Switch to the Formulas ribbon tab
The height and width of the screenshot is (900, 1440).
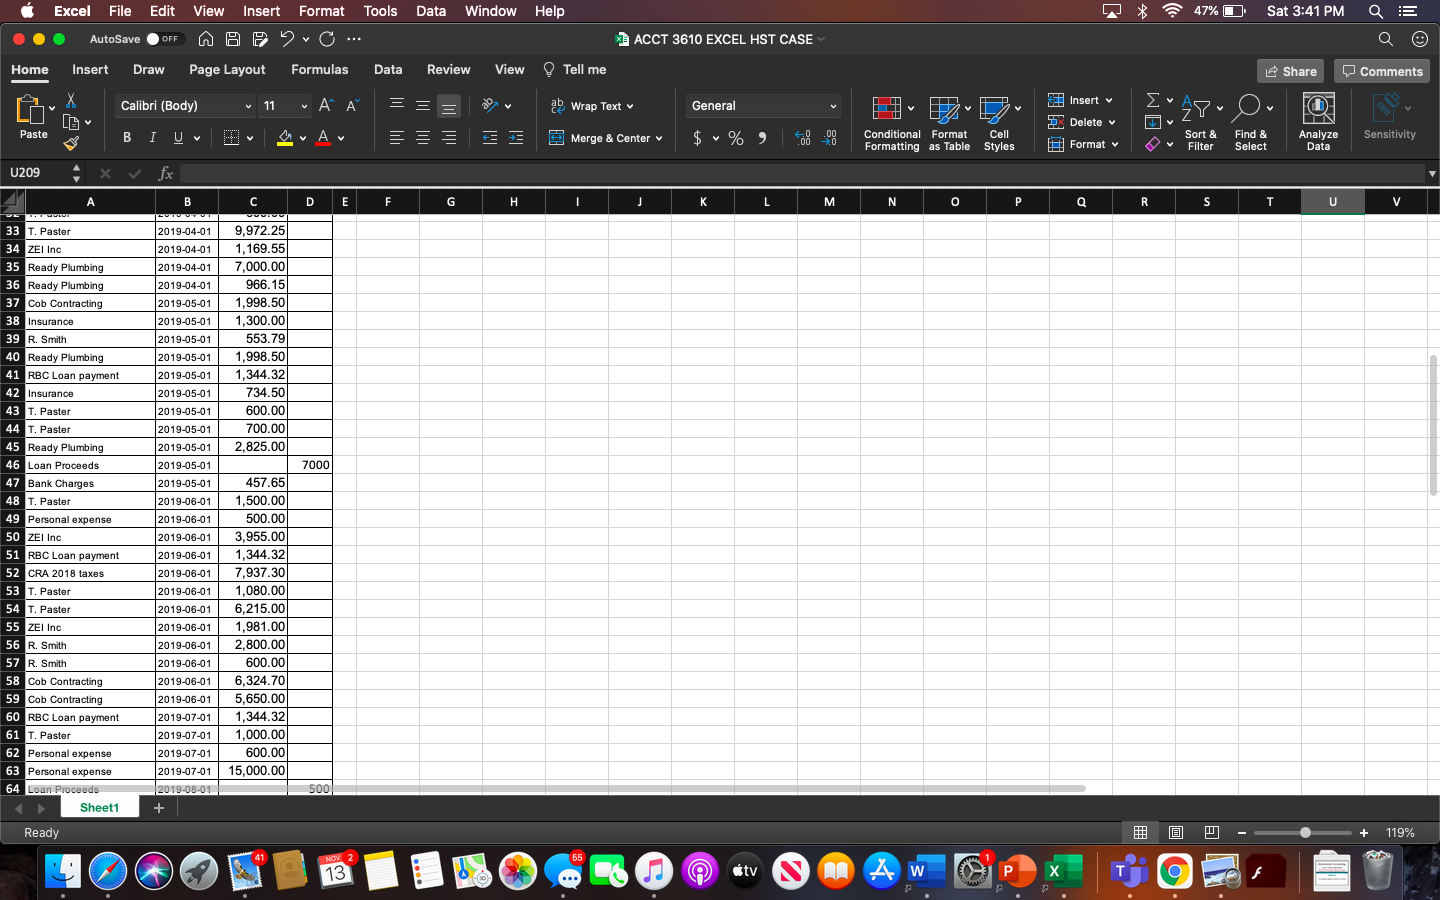[319, 70]
